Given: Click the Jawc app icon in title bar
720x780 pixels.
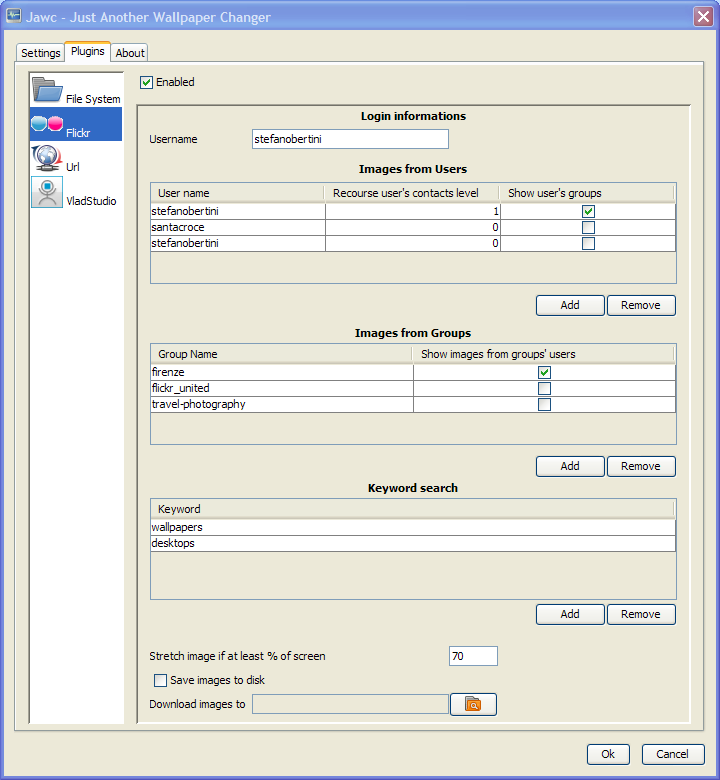Looking at the screenshot, I should click(x=13, y=16).
